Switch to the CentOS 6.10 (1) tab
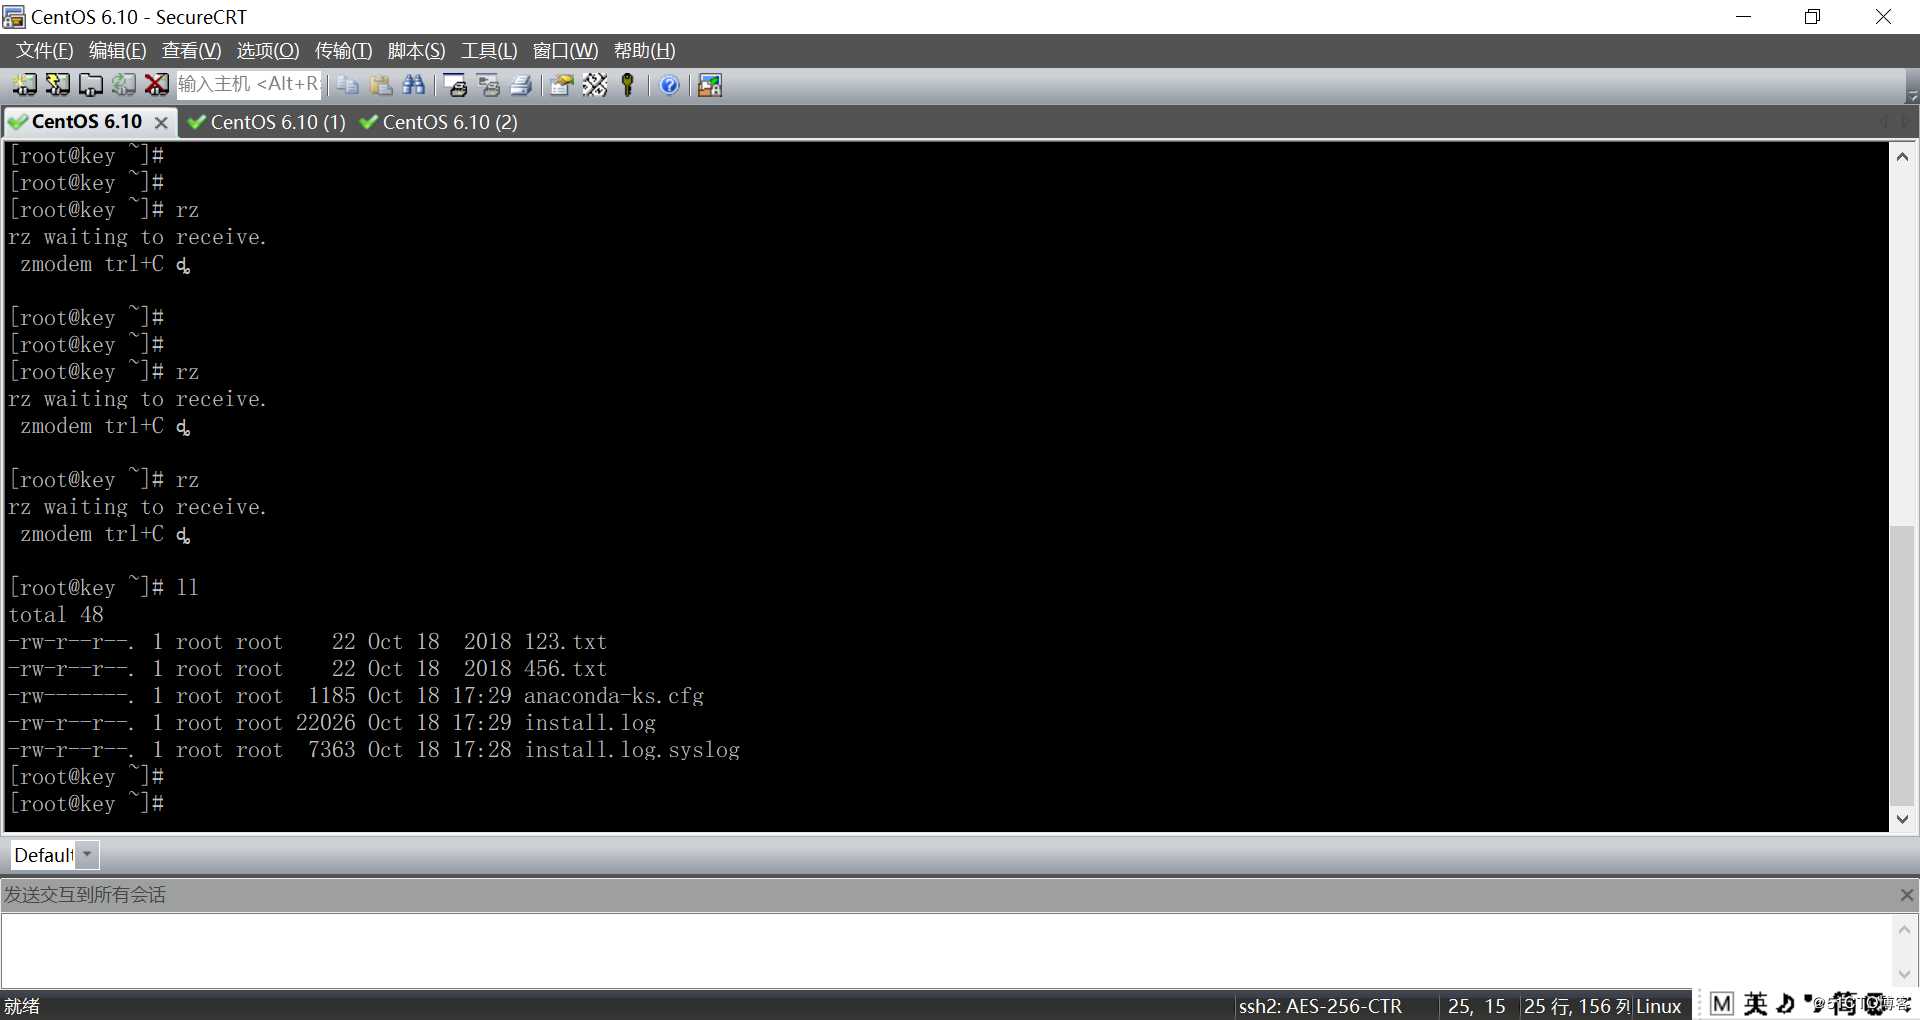The image size is (1920, 1020). tap(267, 122)
